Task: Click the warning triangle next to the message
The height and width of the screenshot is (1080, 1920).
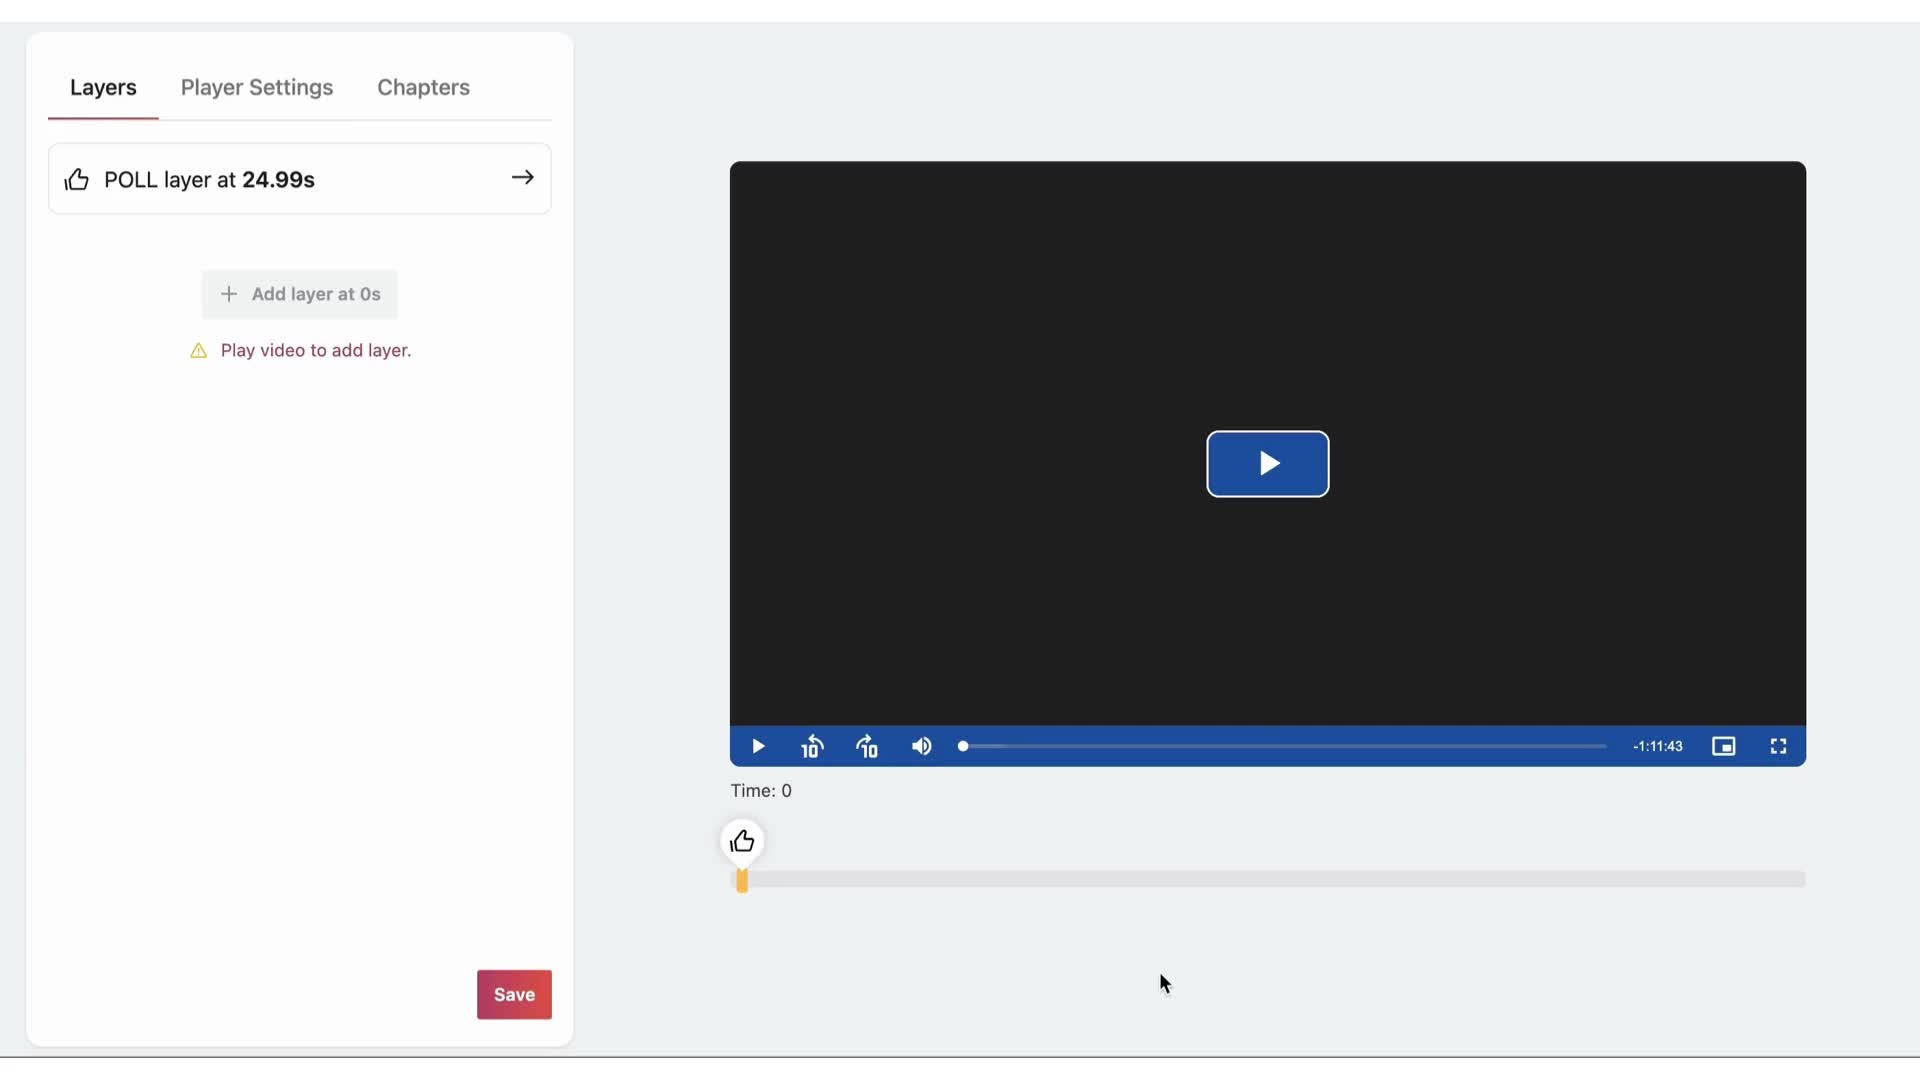Action: [197, 351]
